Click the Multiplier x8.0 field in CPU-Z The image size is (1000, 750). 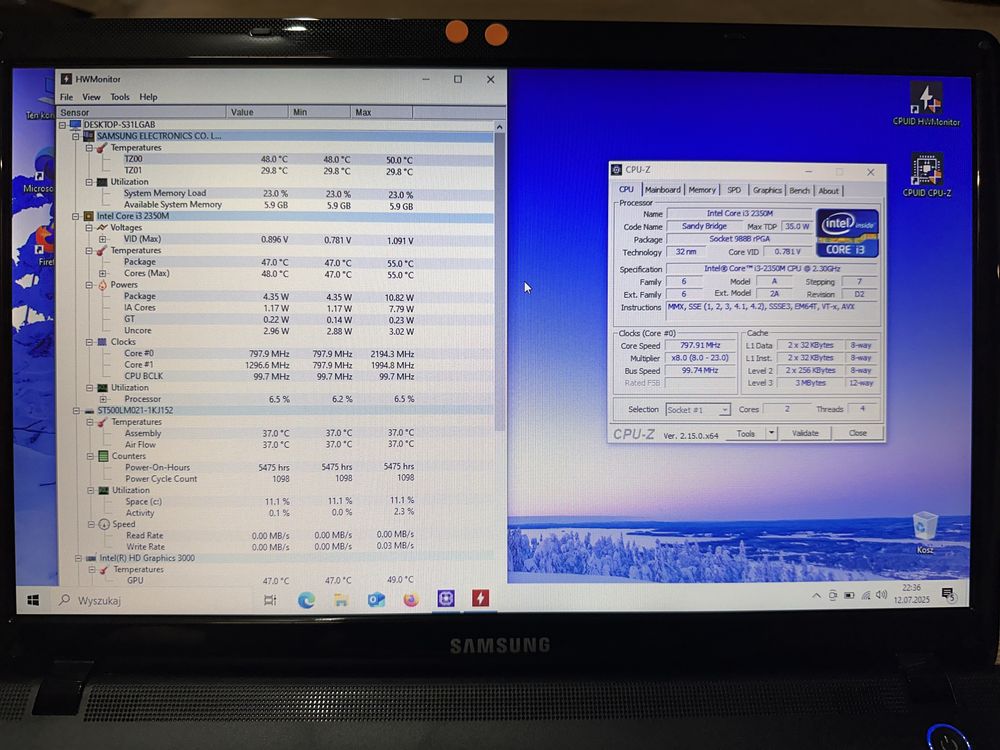click(x=700, y=358)
